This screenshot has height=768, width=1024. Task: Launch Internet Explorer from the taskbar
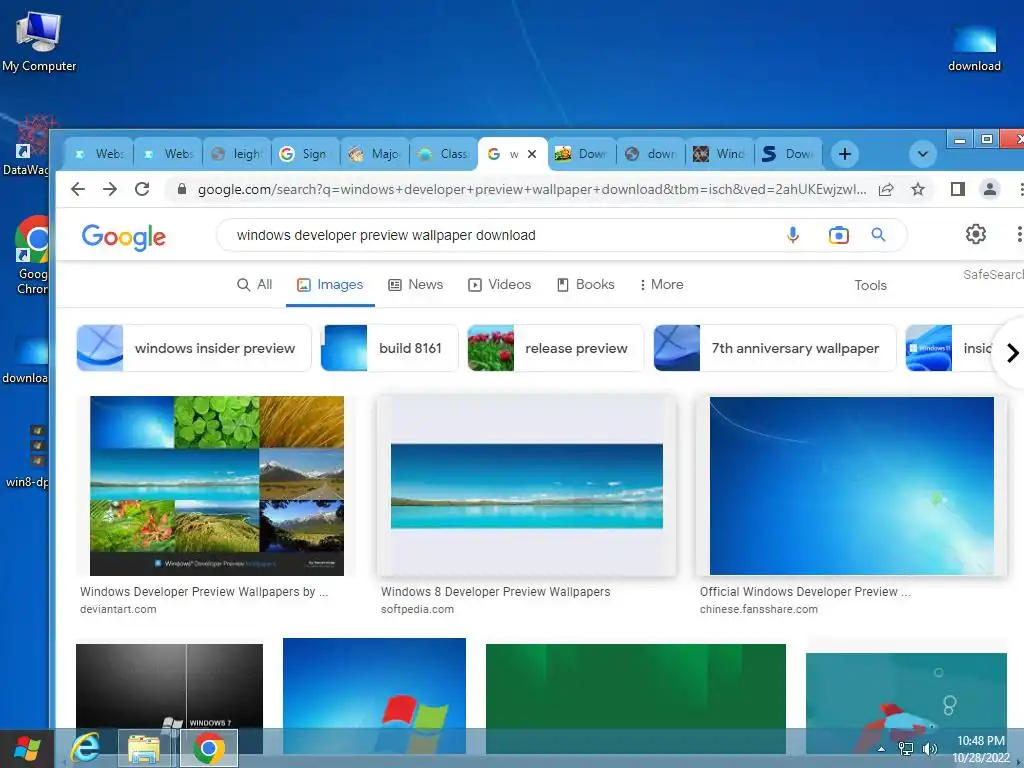tap(86, 748)
